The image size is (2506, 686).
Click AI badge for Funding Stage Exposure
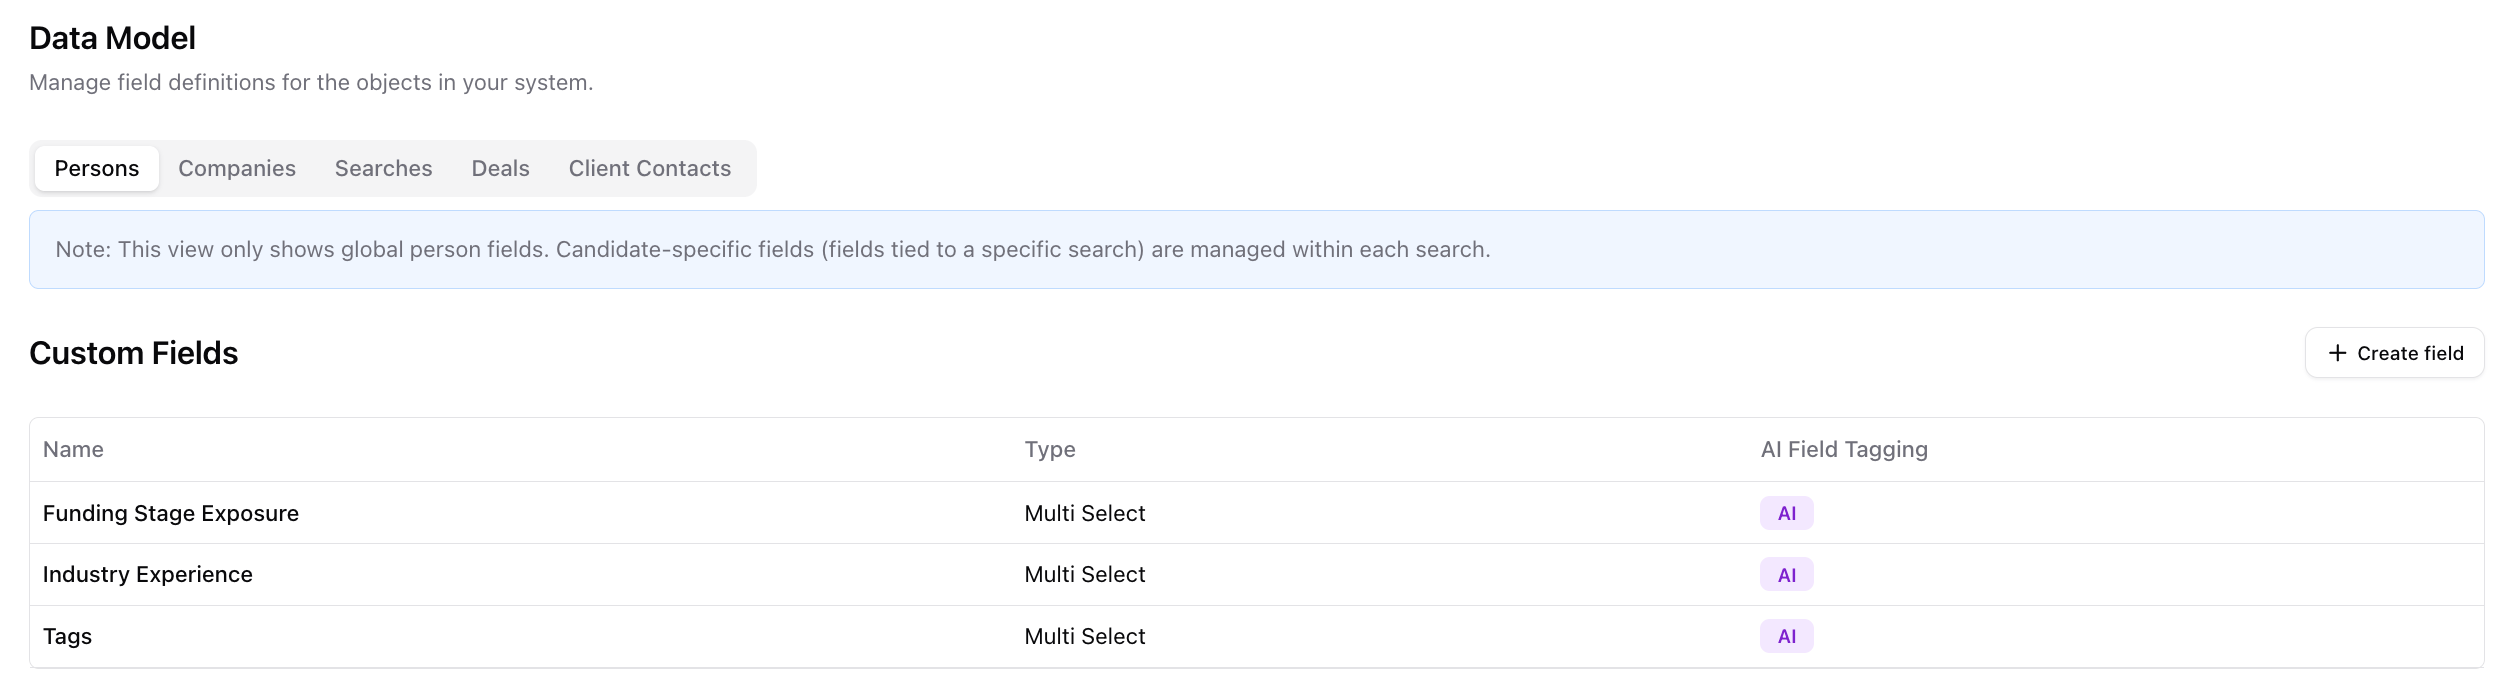[1787, 513]
